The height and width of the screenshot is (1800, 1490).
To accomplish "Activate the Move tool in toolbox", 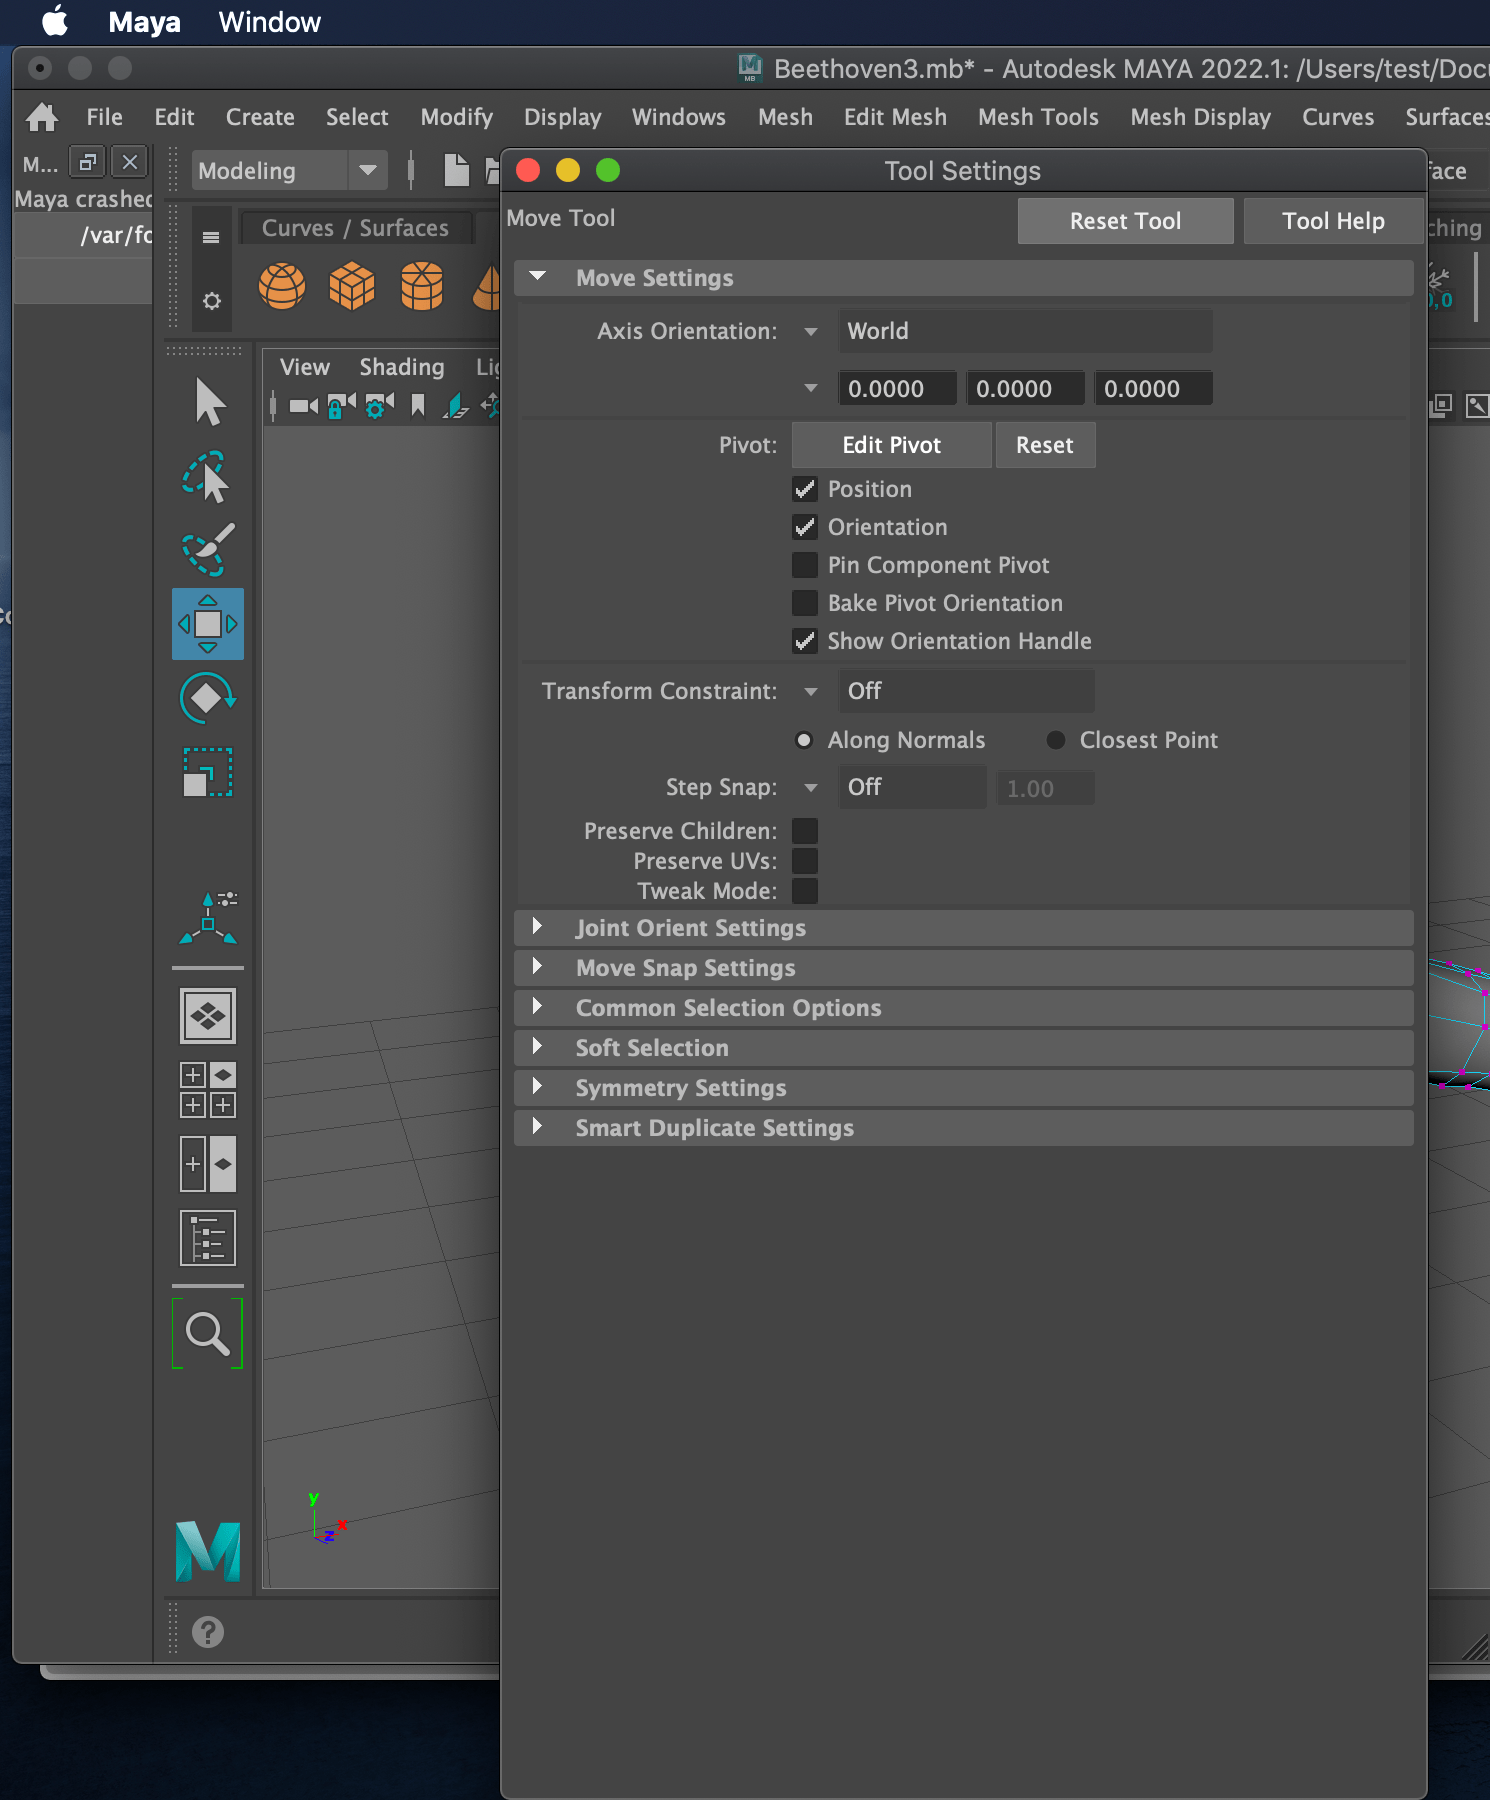I will 208,624.
